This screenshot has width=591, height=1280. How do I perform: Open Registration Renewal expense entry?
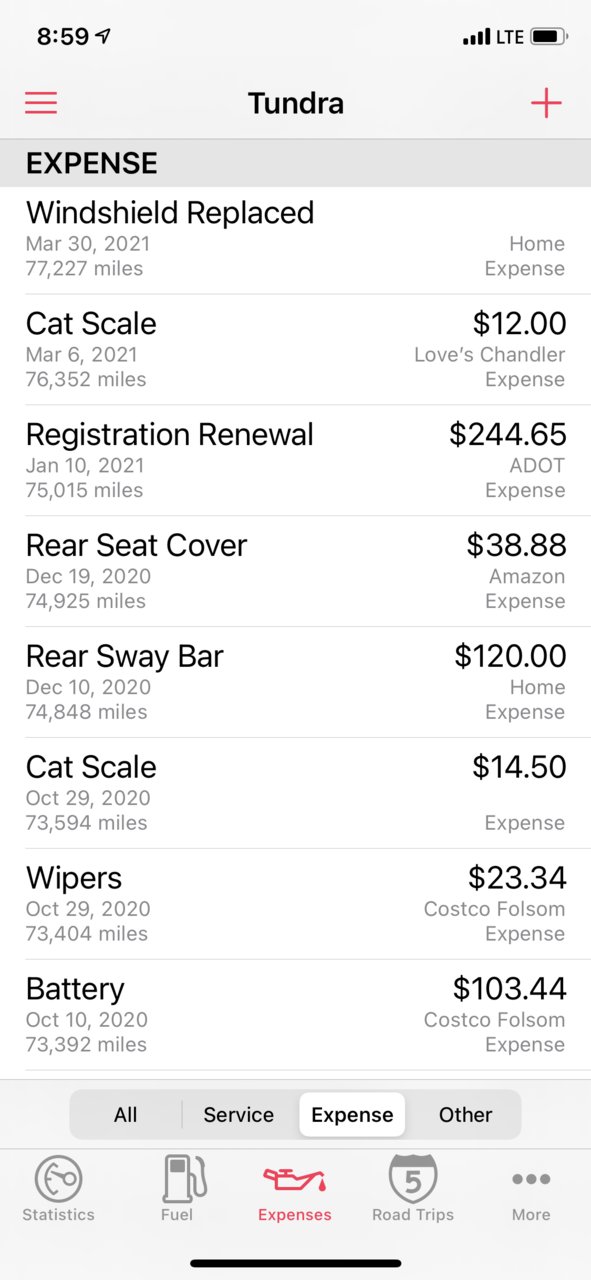click(295, 461)
